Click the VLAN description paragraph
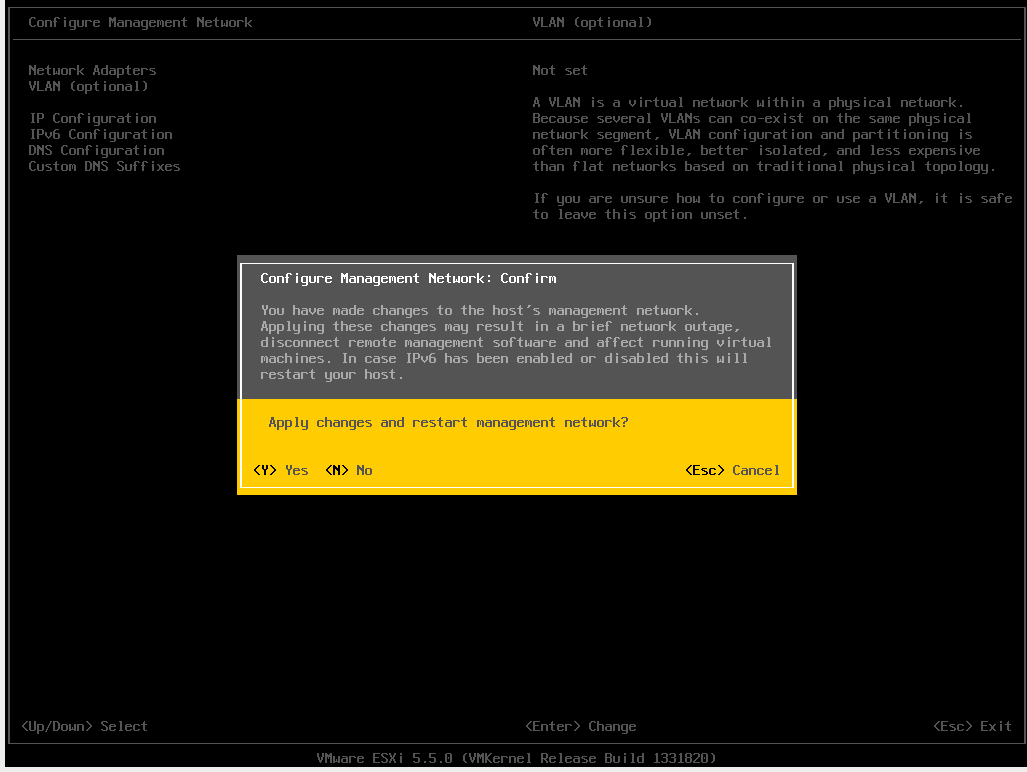The width and height of the screenshot is (1027, 772). (760, 134)
